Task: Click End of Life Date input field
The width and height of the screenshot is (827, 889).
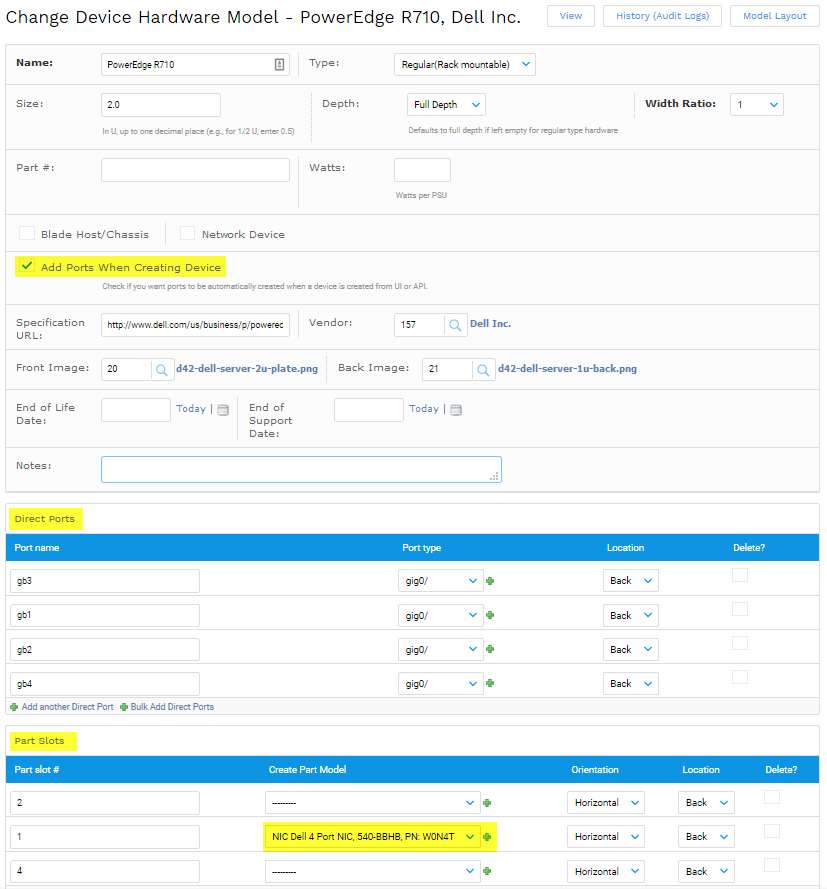Action: (x=136, y=410)
